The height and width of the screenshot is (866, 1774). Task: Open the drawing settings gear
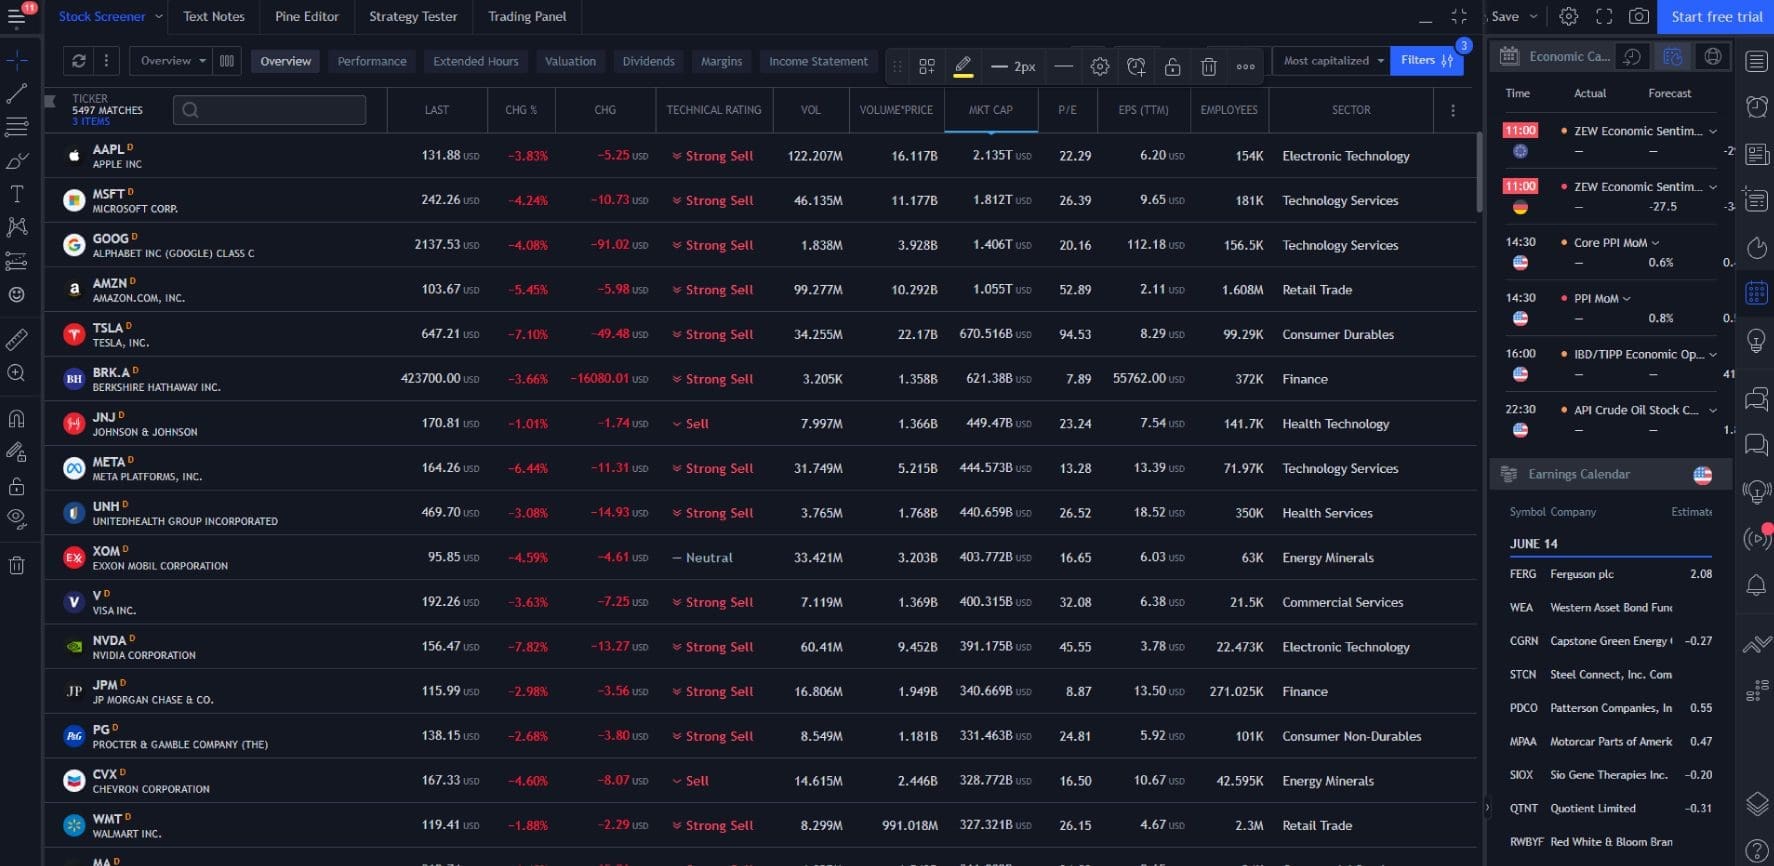pos(1100,67)
